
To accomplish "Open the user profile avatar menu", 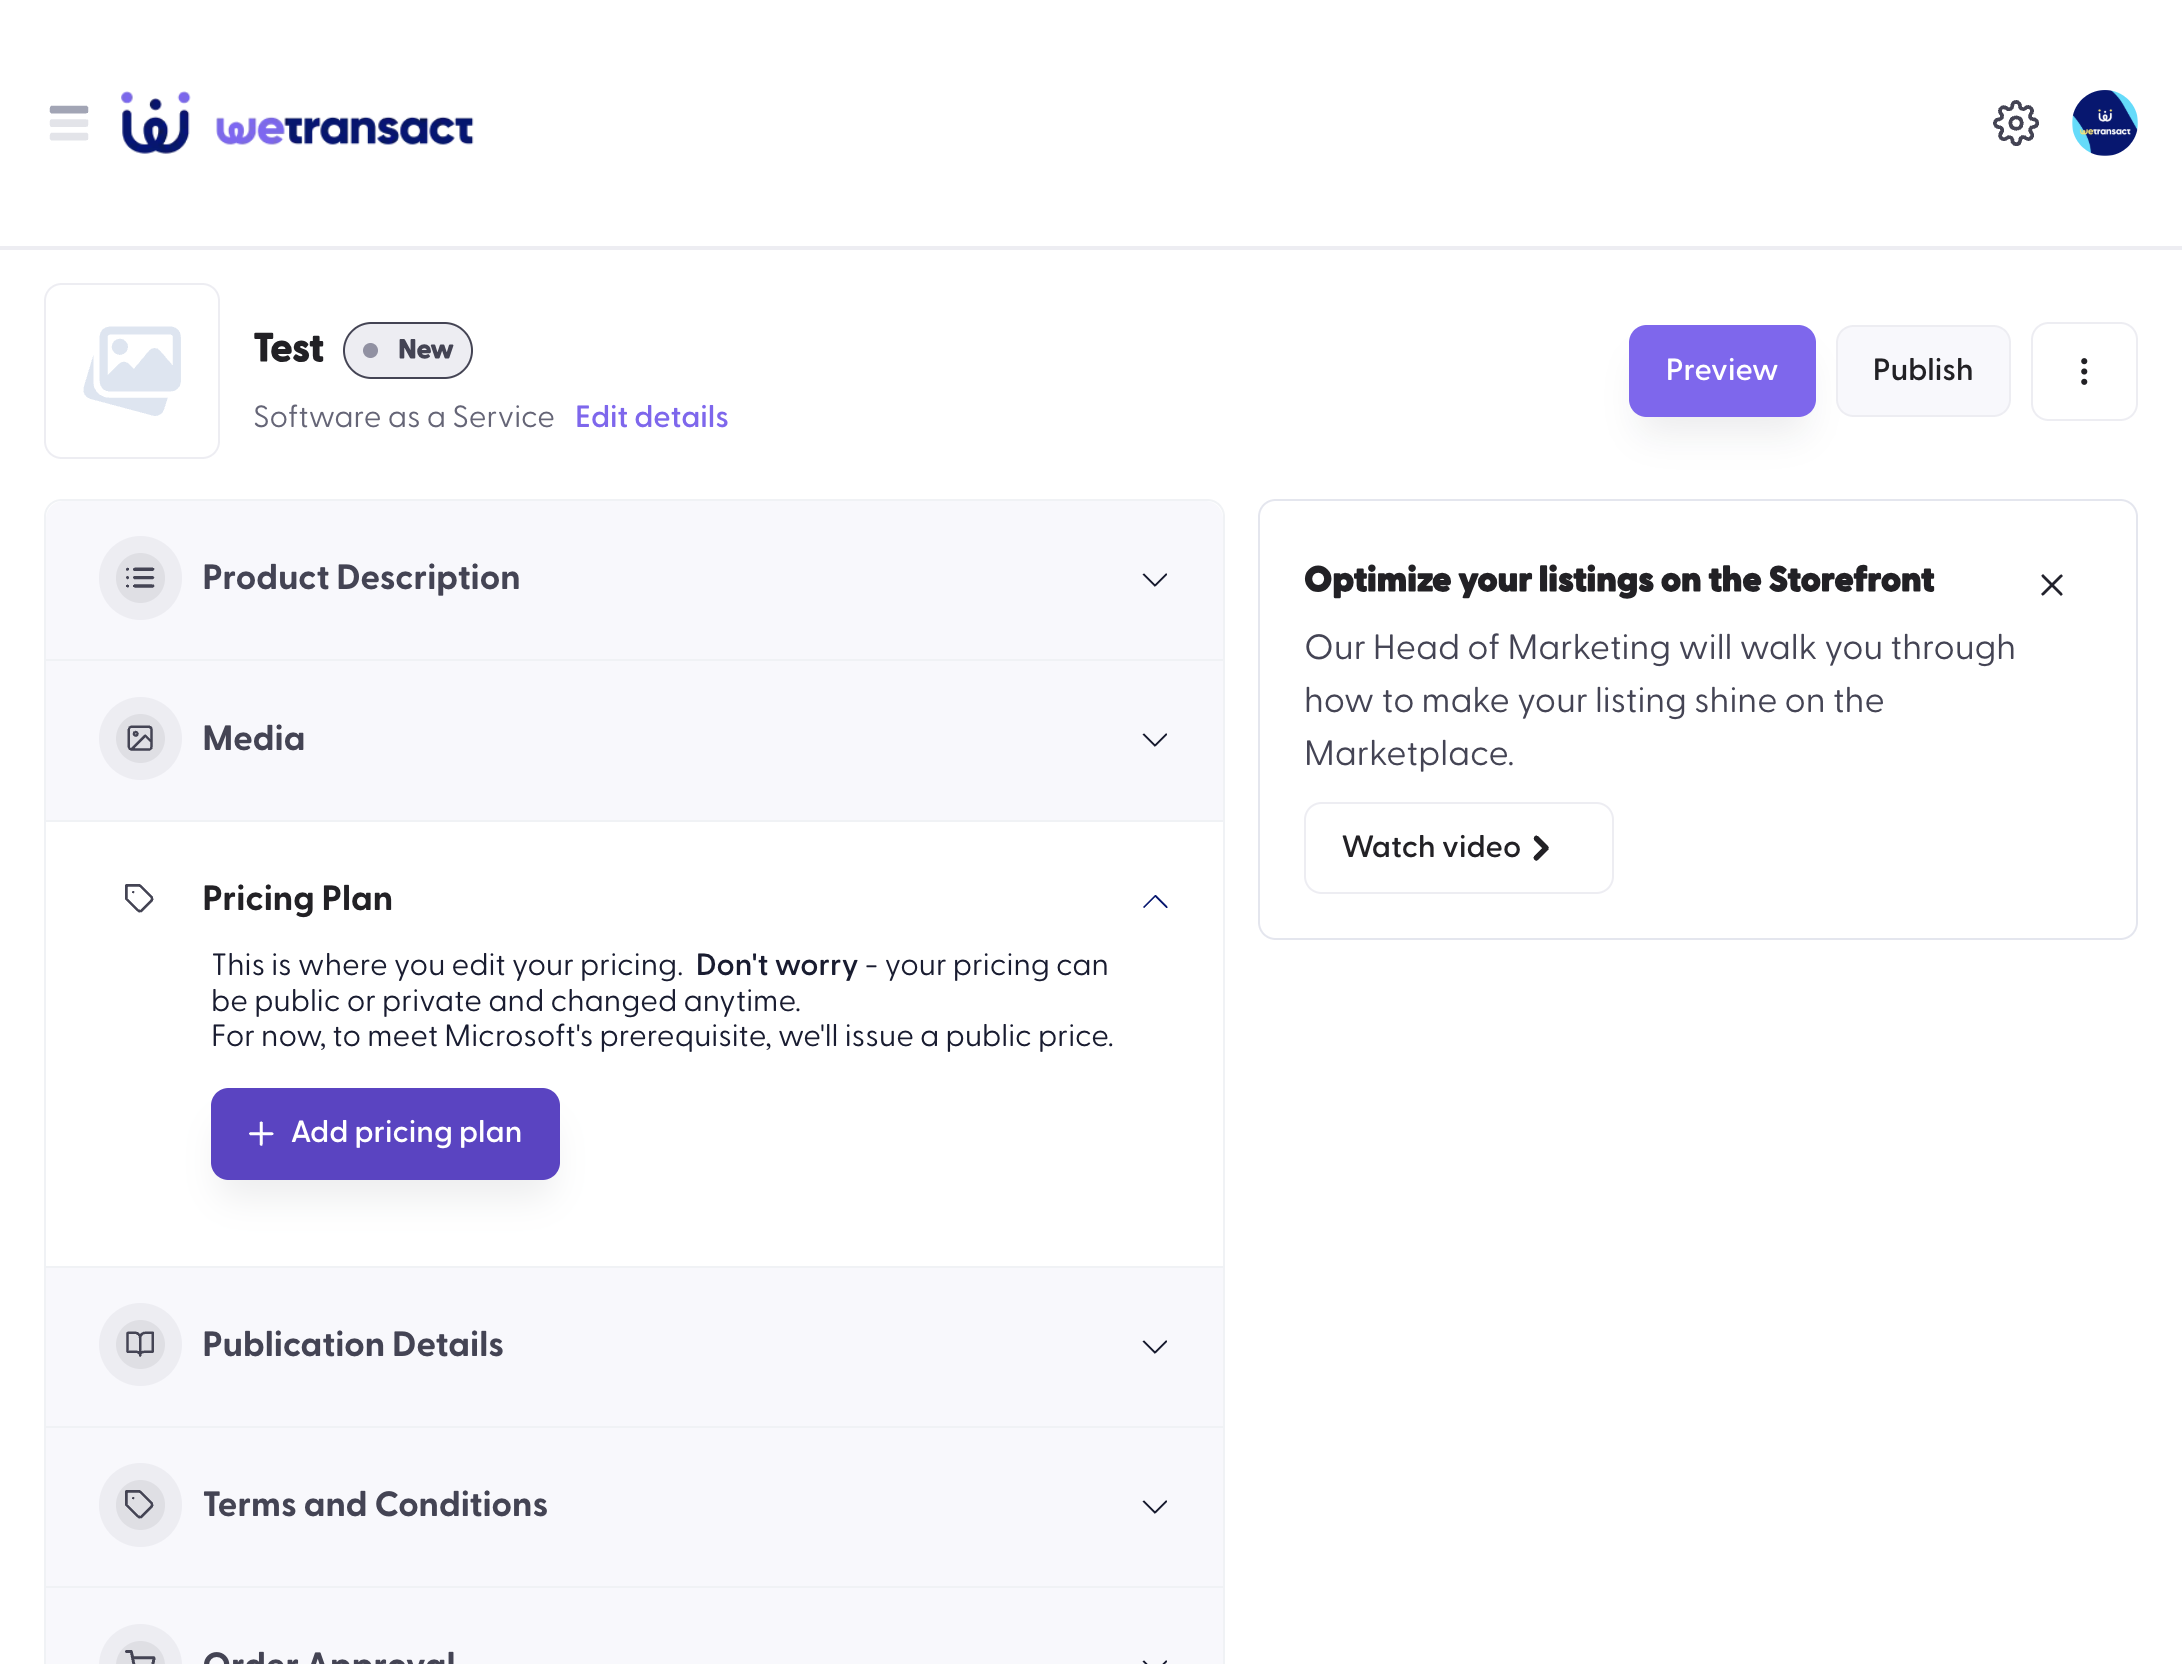I will tap(2104, 123).
